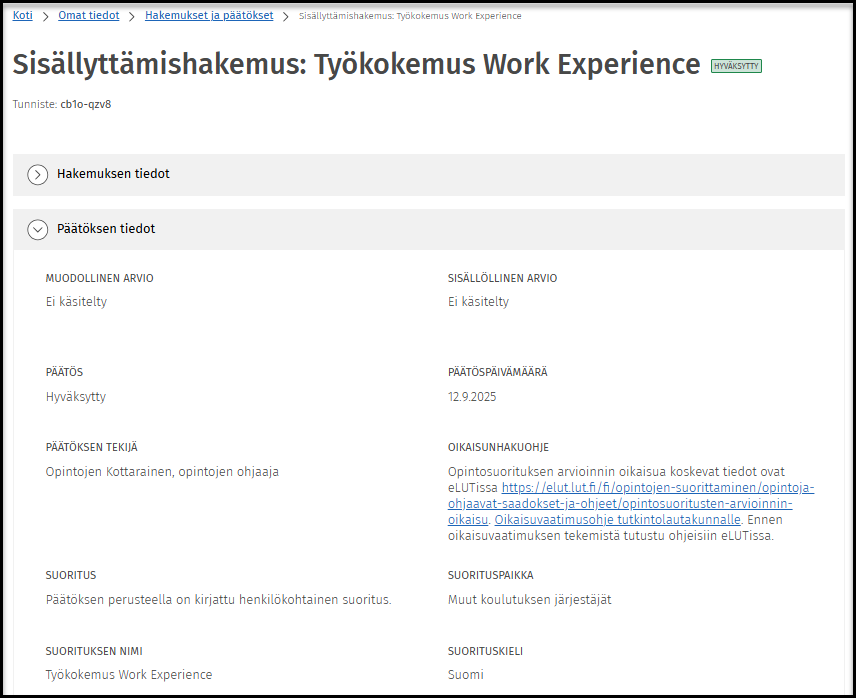856x698 pixels.
Task: Click the current page breadcrumb text
Action: pos(410,16)
